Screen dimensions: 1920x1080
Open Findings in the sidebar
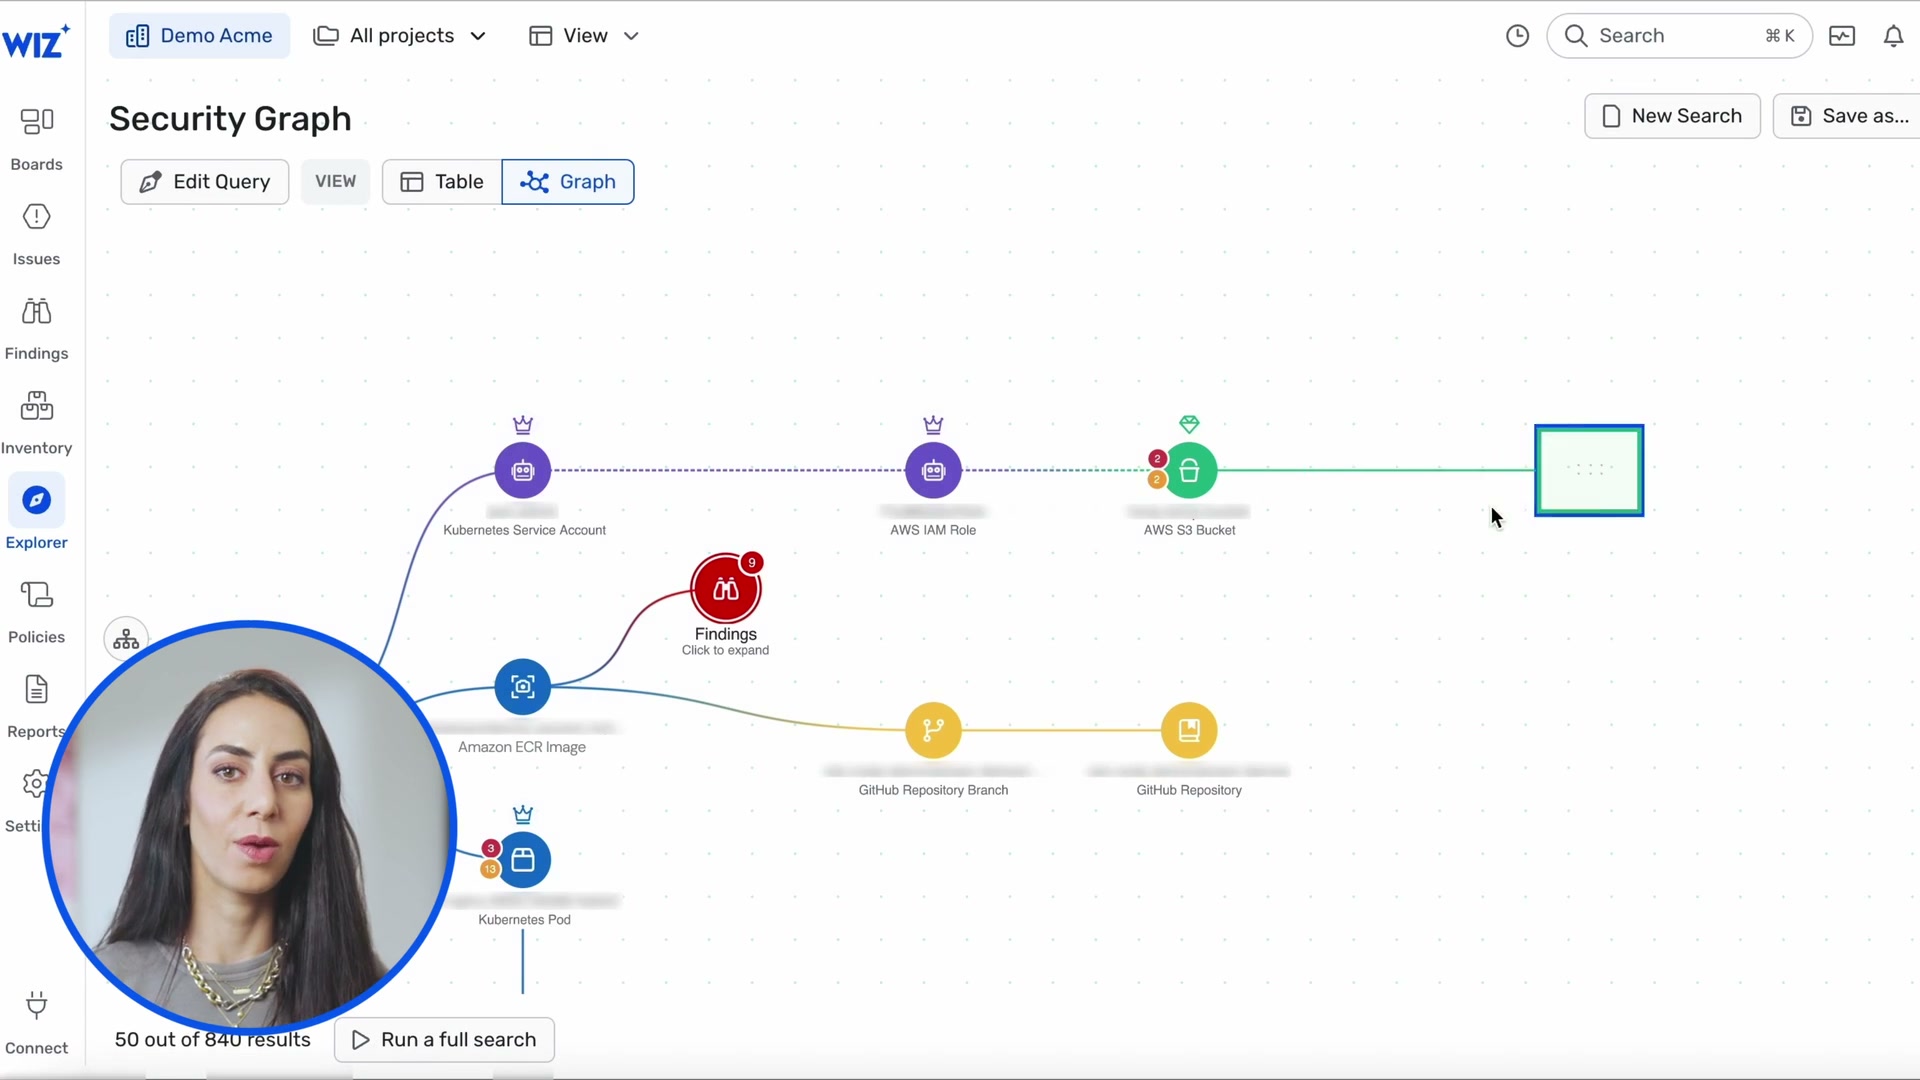point(37,330)
